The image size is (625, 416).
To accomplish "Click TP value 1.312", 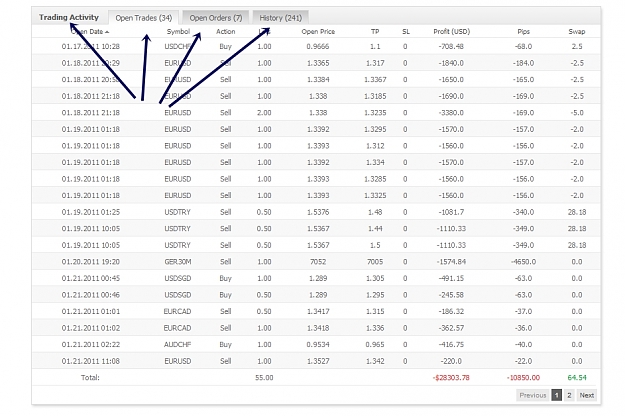I will pyautogui.click(x=375, y=146).
